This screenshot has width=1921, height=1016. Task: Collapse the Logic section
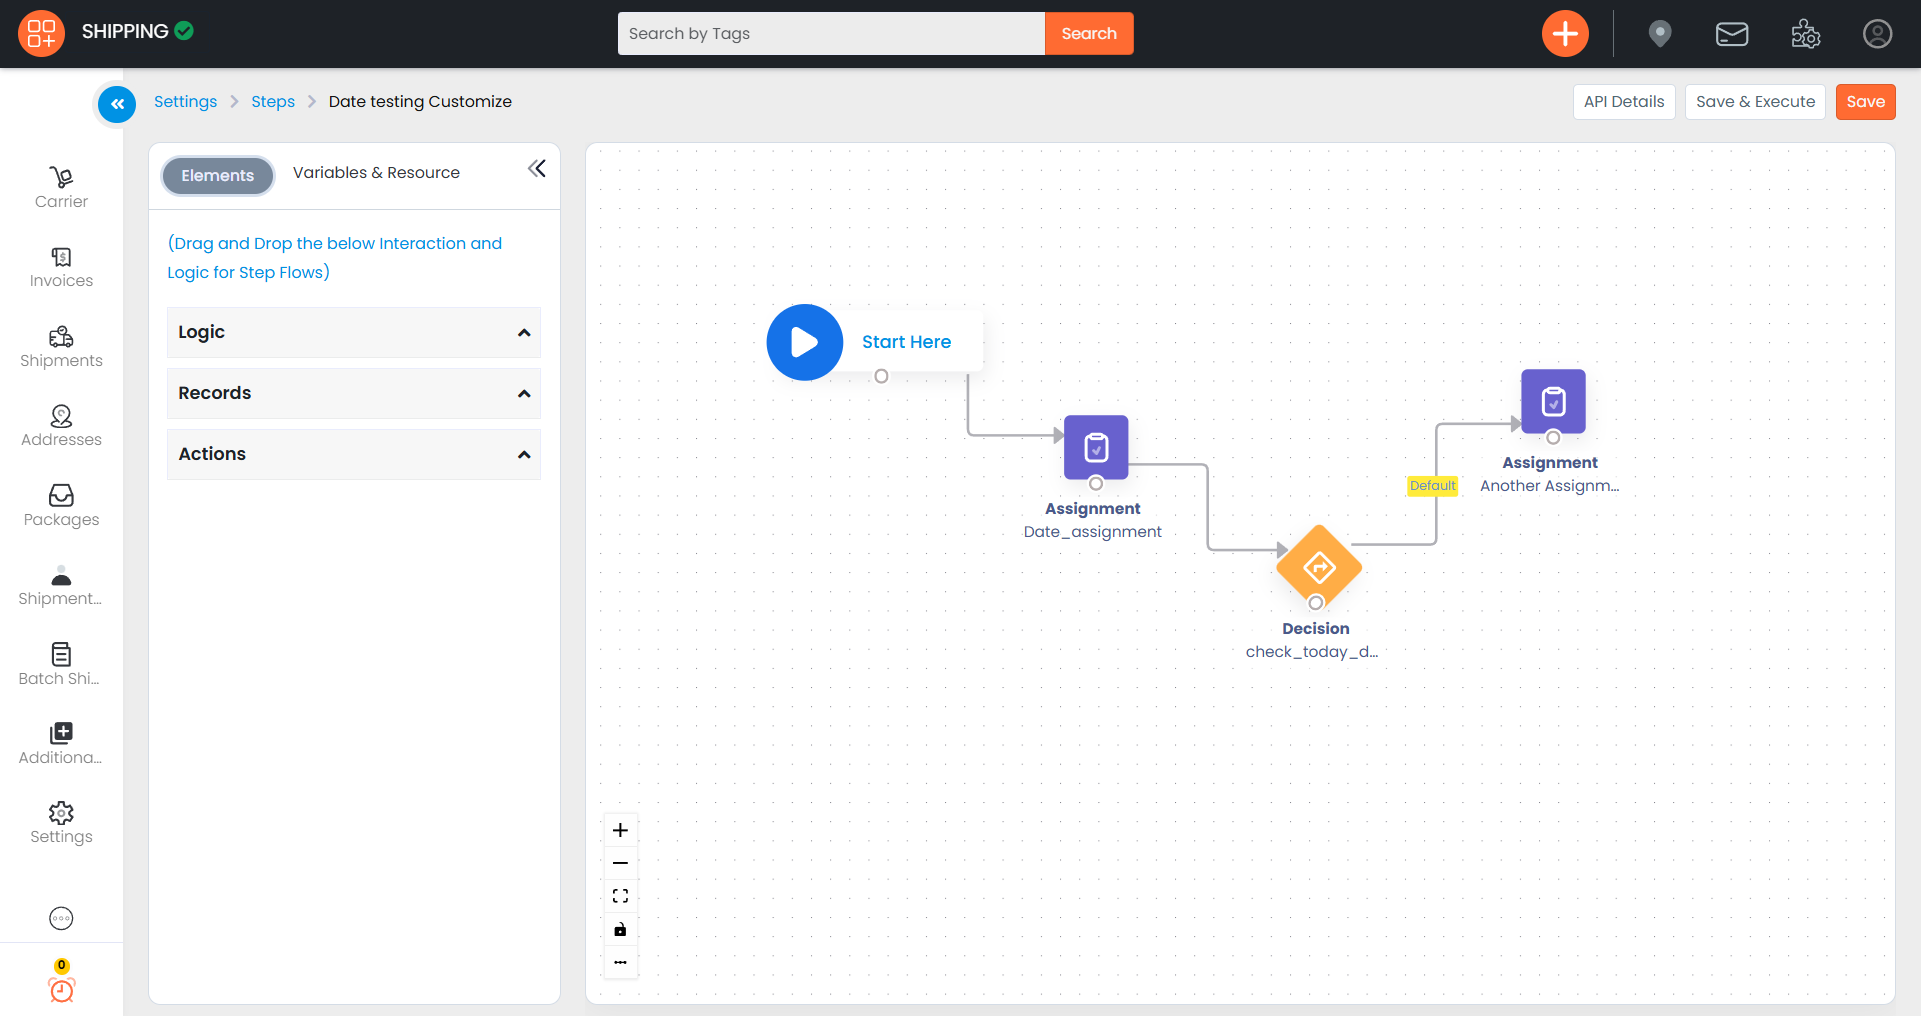pos(354,332)
